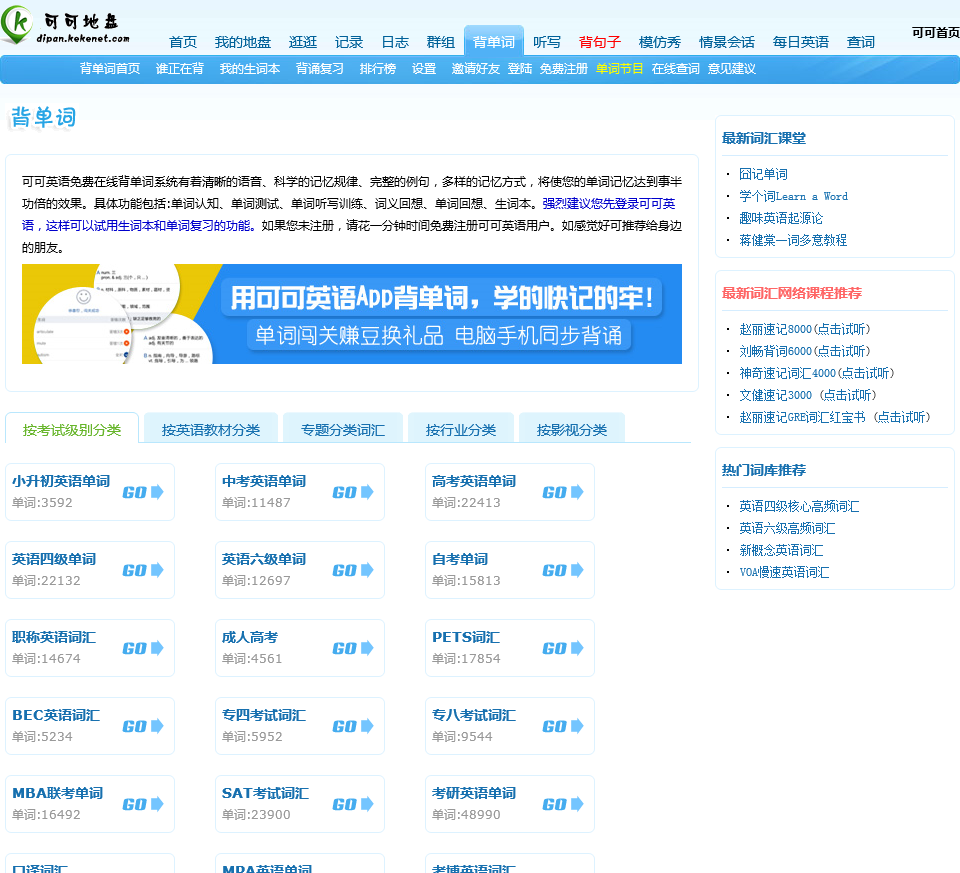Click 意见建议 in the submenu
Screen dimensions: 960x873
(x=732, y=69)
